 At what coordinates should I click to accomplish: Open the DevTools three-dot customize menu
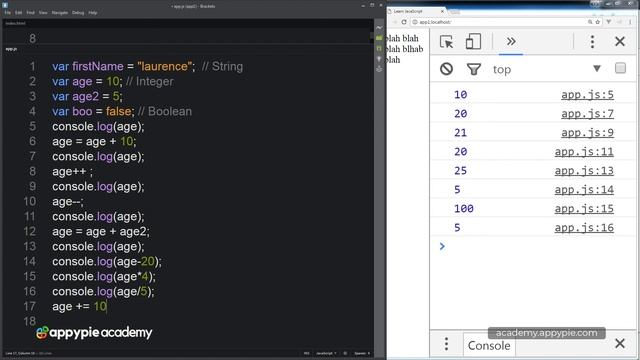592,42
